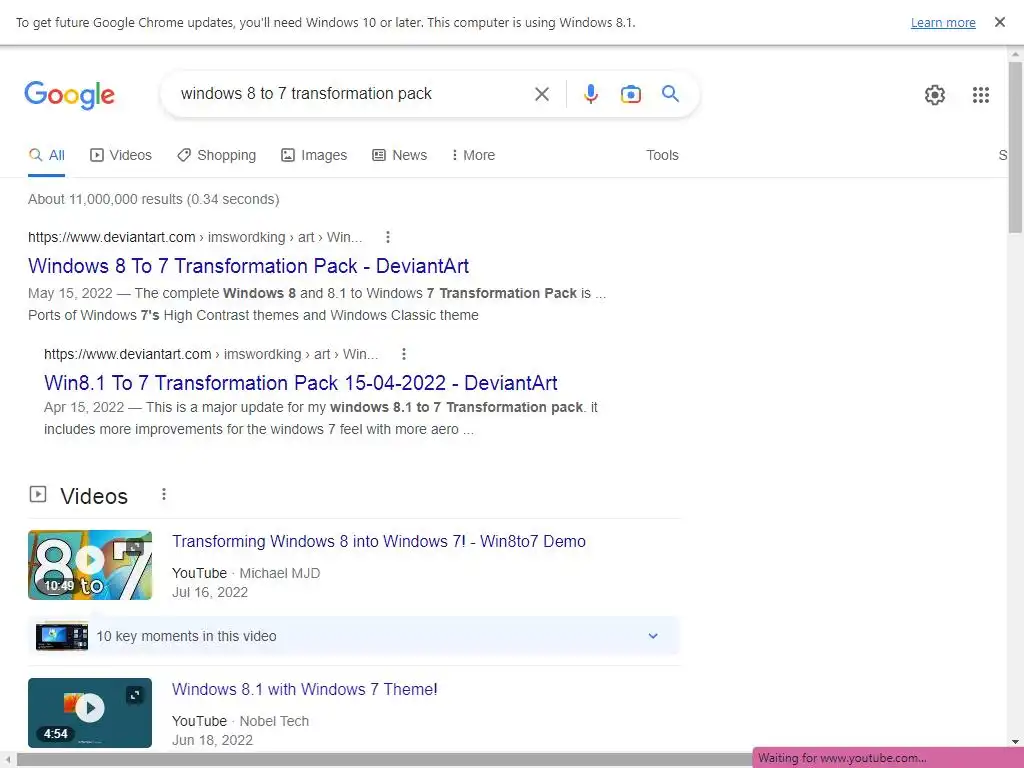Select the All results tab
This screenshot has width=1024, height=768.
tap(46, 155)
